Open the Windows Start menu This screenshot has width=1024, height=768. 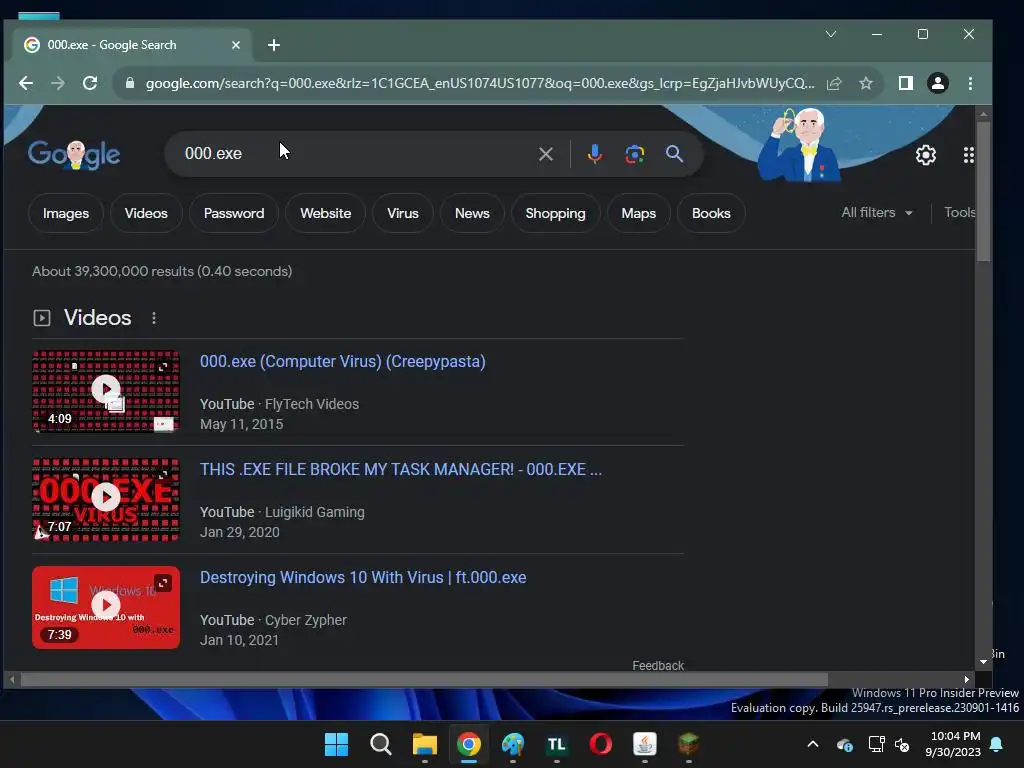coord(336,744)
